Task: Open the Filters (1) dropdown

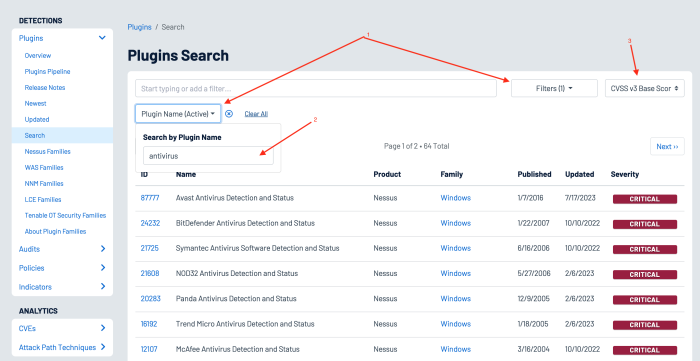Action: point(554,88)
